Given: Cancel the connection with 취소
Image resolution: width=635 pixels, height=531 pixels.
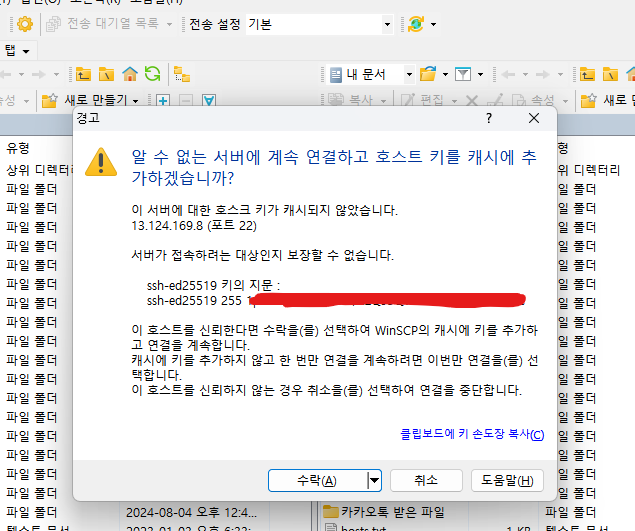Looking at the screenshot, I should pyautogui.click(x=426, y=480).
